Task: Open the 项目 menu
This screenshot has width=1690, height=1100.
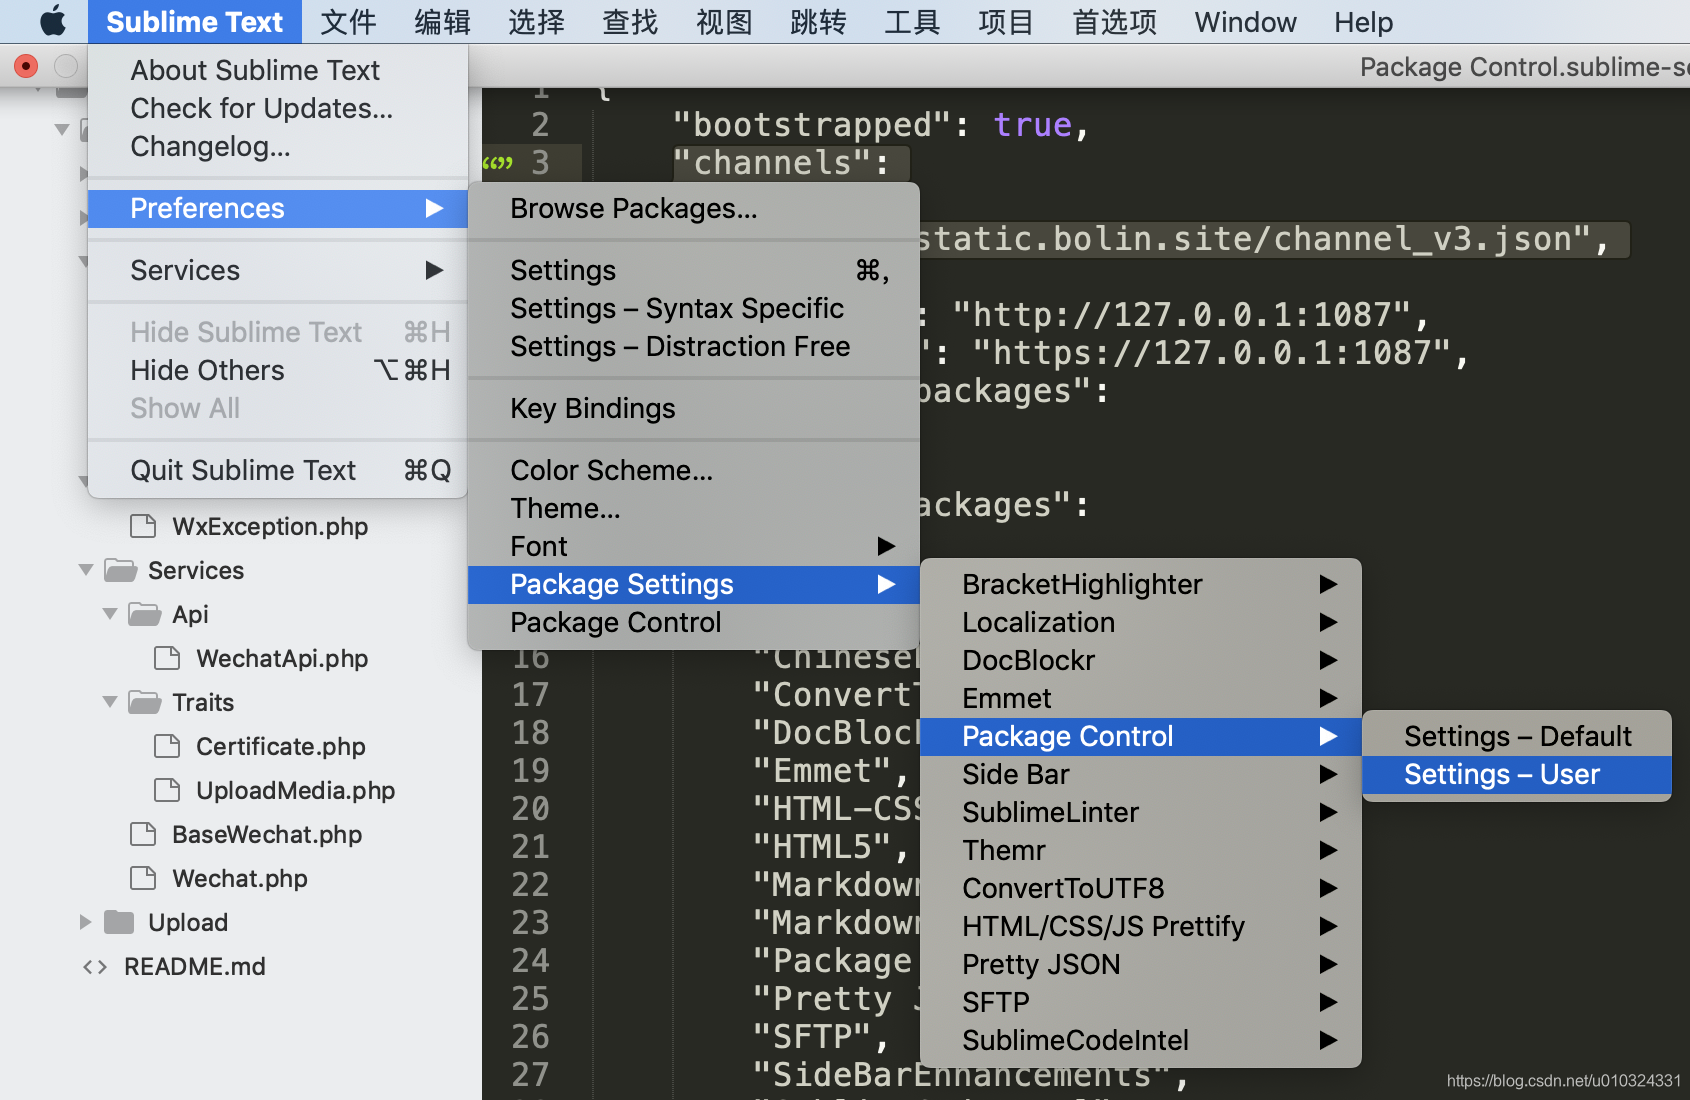Action: 1006,21
